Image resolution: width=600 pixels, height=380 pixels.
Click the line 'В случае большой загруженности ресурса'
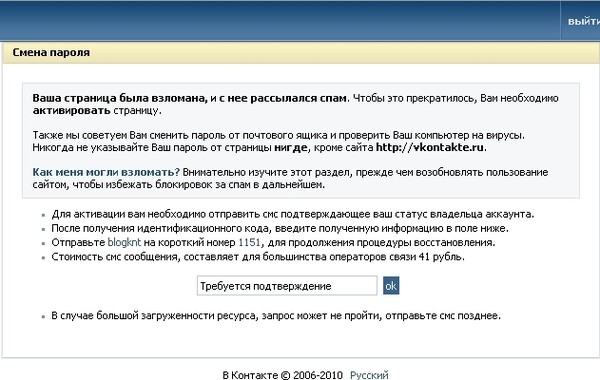(276, 316)
